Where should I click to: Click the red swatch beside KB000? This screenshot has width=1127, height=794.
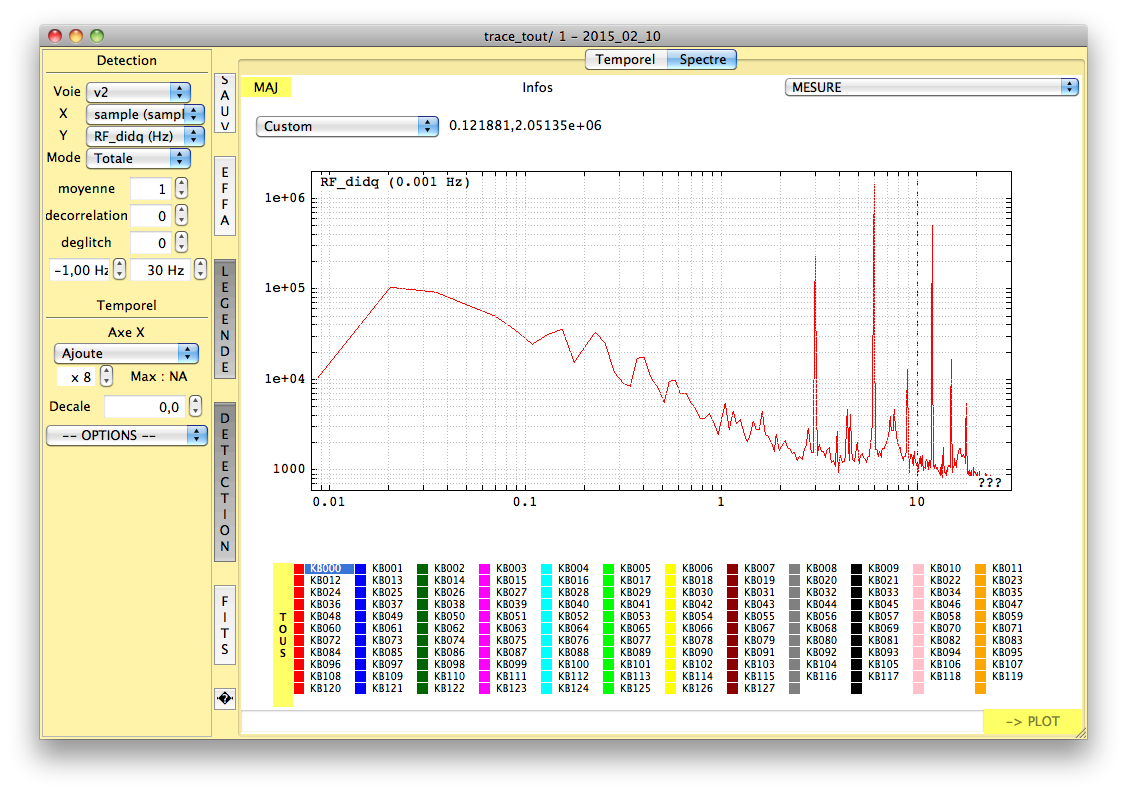click(x=299, y=568)
